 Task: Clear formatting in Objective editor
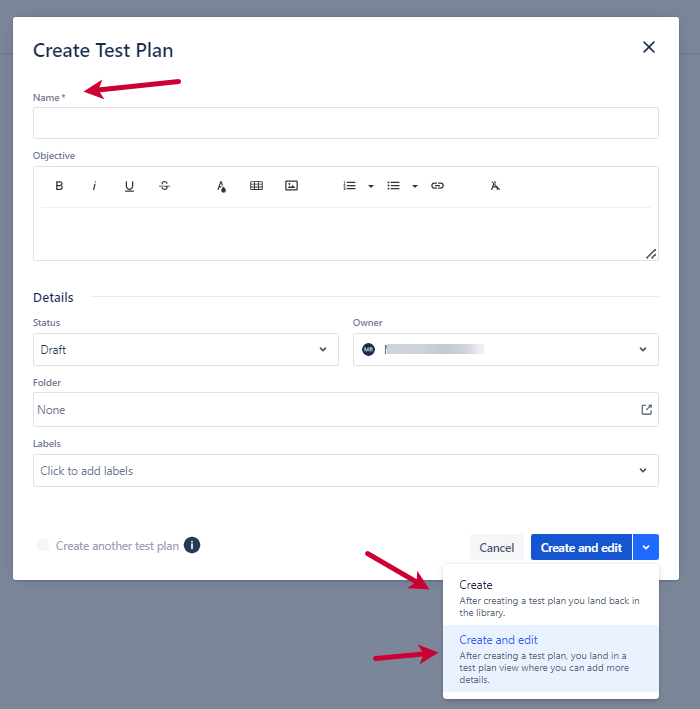click(x=495, y=186)
